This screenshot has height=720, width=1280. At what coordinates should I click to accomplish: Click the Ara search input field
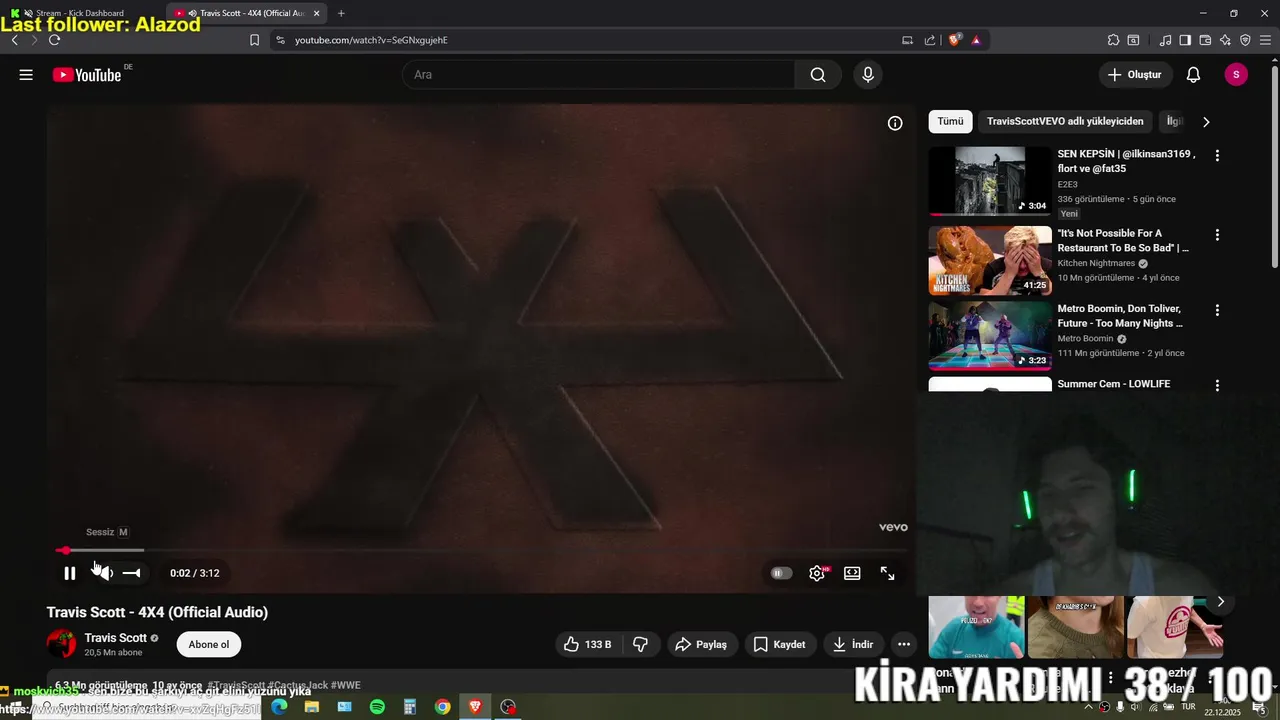pyautogui.click(x=598, y=75)
